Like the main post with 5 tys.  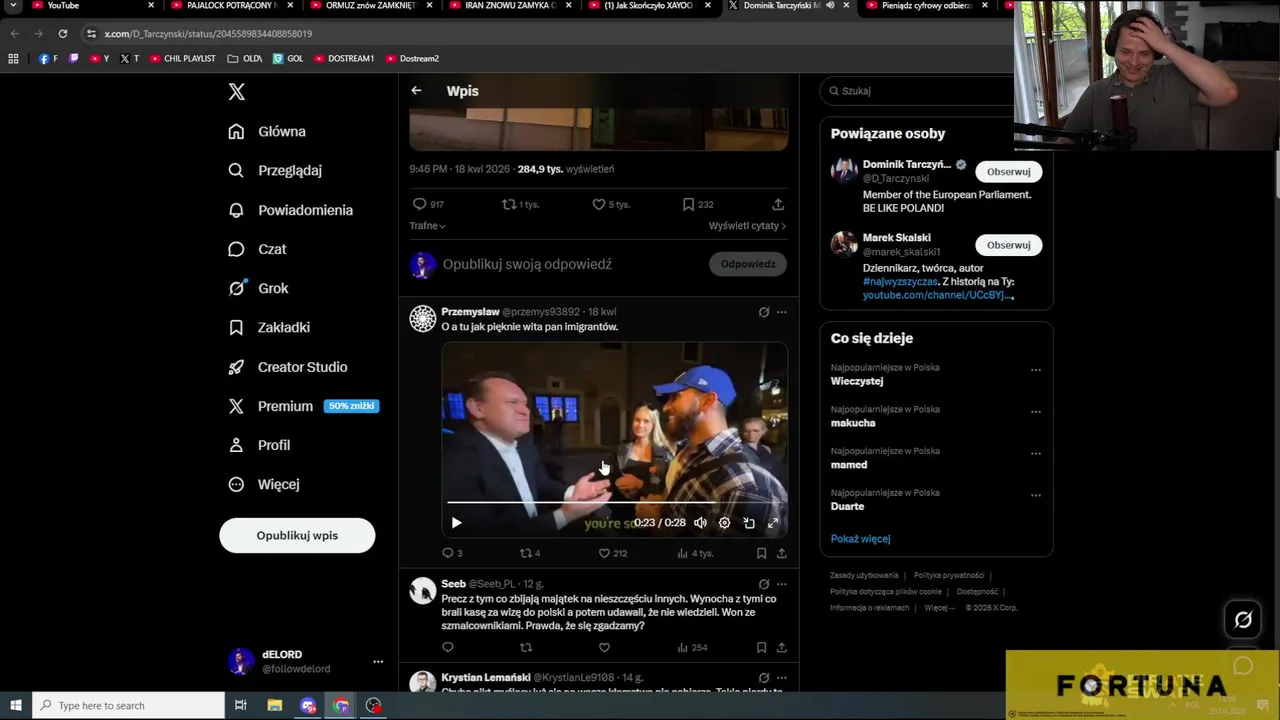point(611,204)
